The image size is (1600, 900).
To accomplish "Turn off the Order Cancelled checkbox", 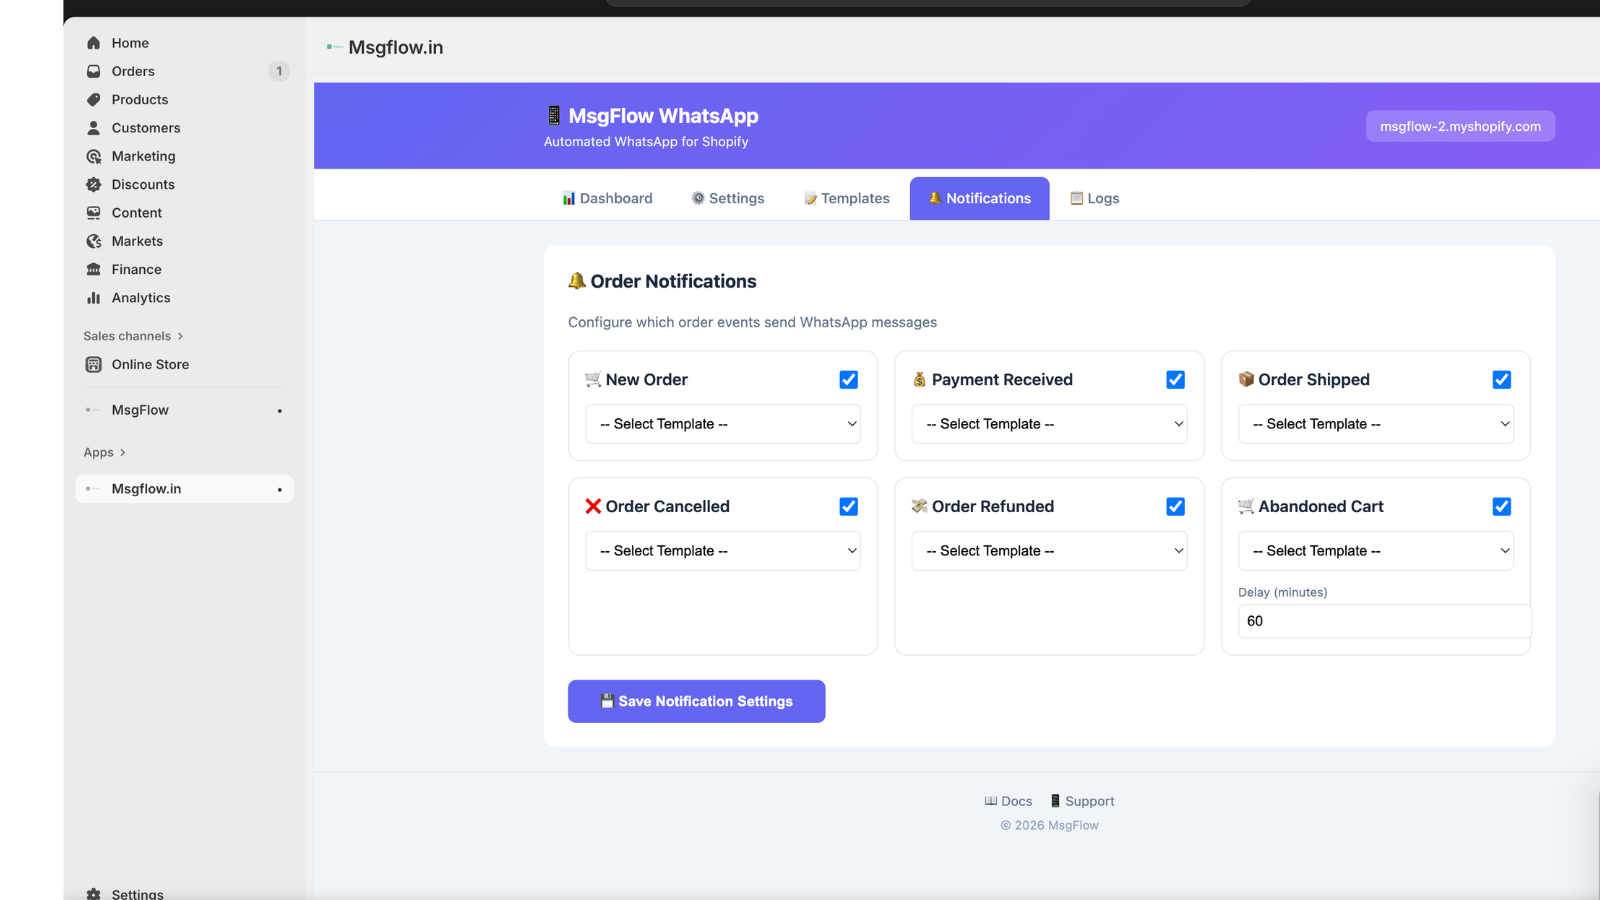I will coord(849,507).
